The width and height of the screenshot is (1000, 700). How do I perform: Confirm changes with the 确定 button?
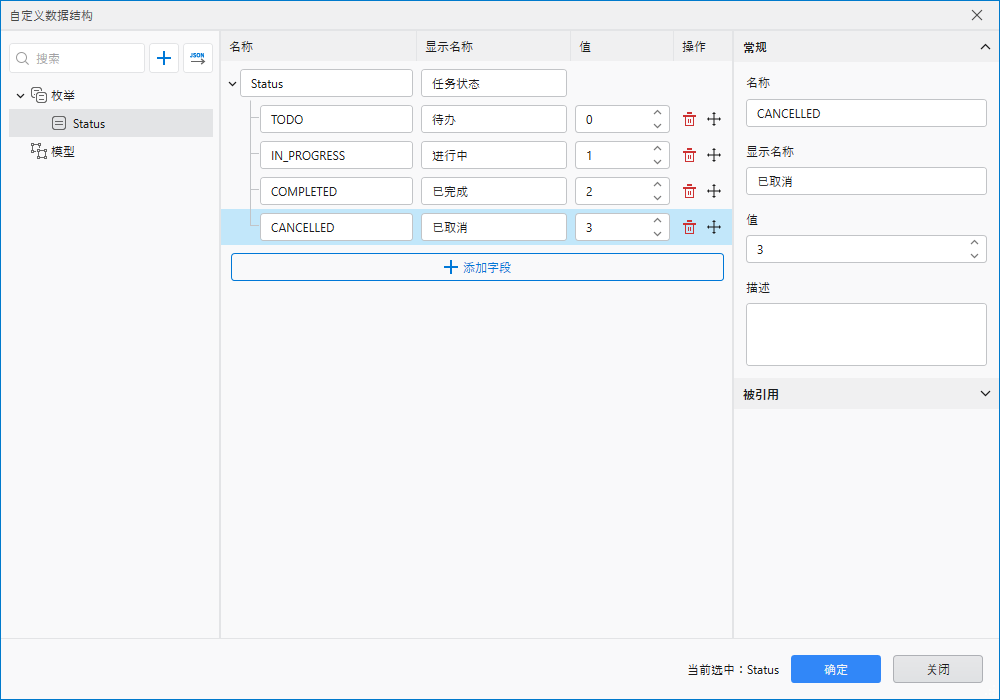(x=836, y=669)
